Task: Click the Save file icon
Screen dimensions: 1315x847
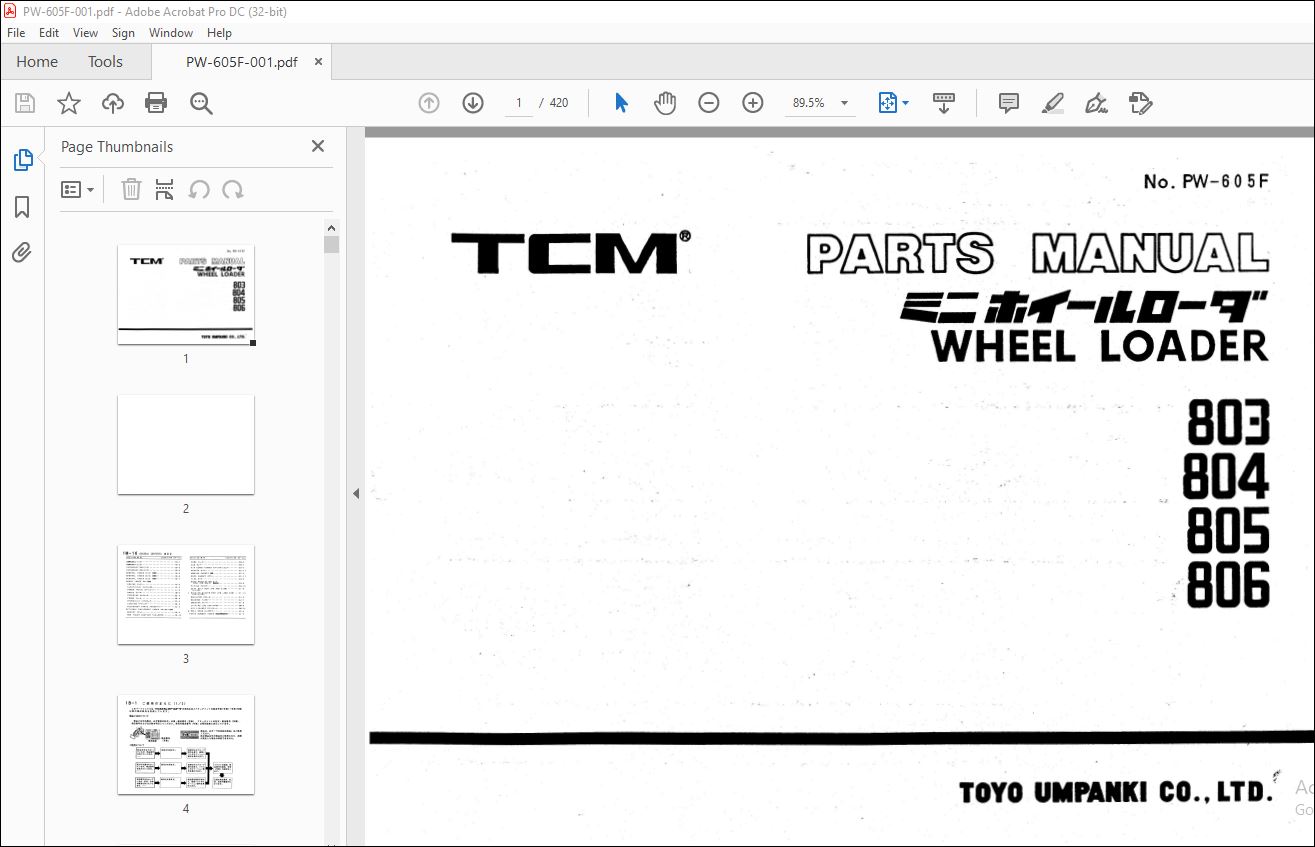Action: (25, 103)
